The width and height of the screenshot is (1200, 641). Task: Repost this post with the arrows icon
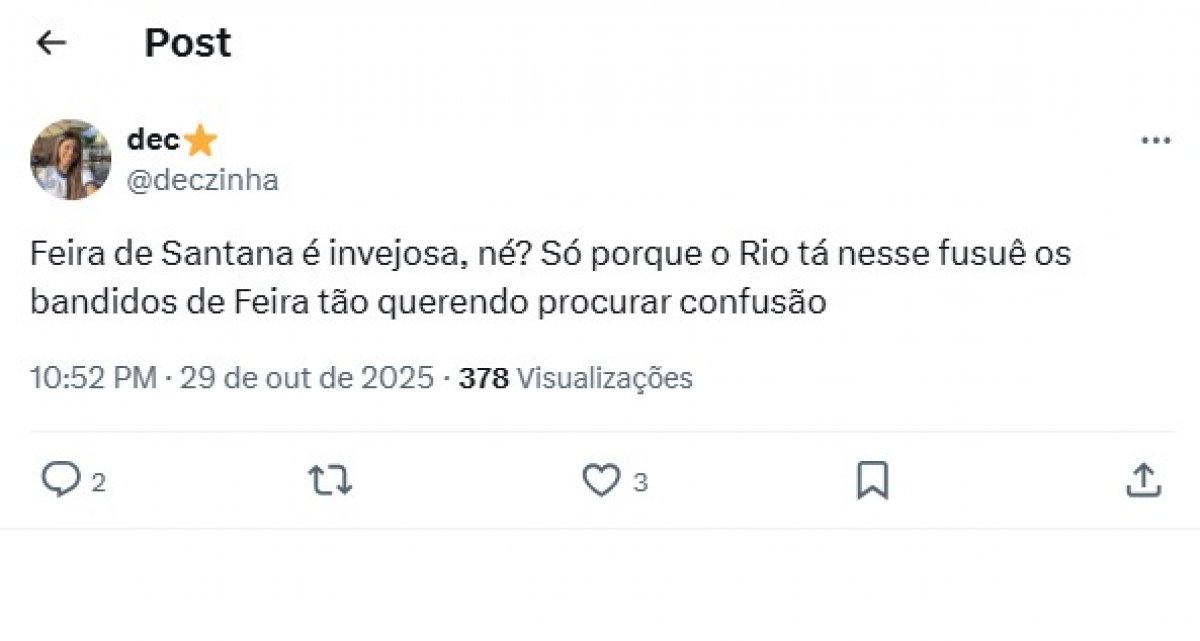(330, 481)
